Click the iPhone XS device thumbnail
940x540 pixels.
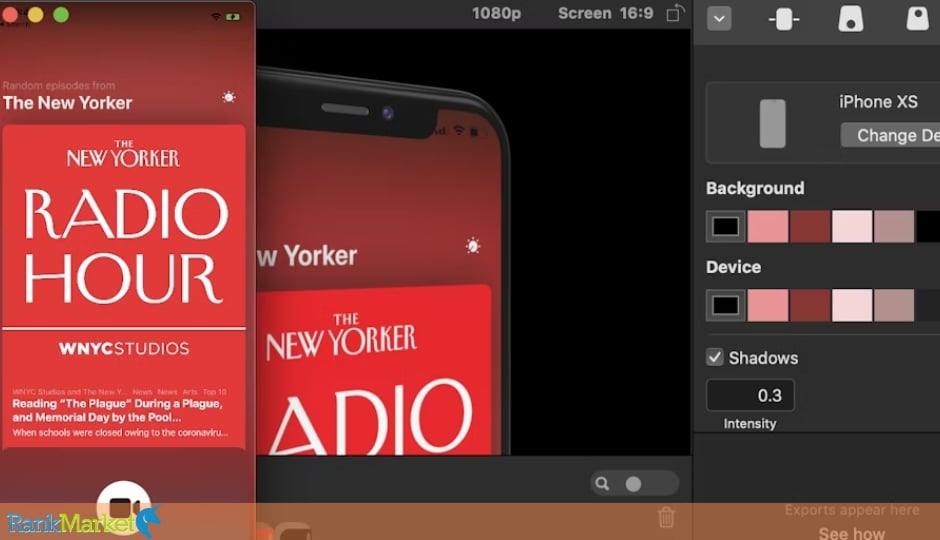772,123
